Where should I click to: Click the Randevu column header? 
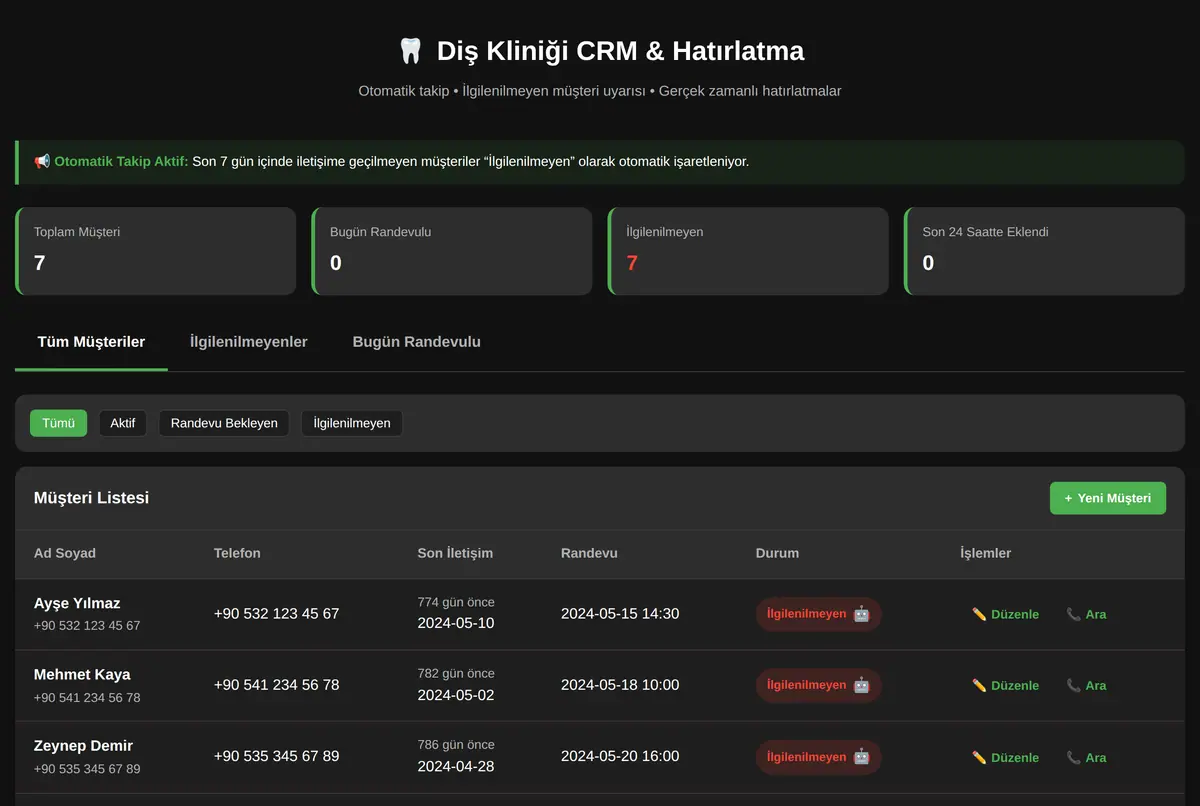(589, 553)
